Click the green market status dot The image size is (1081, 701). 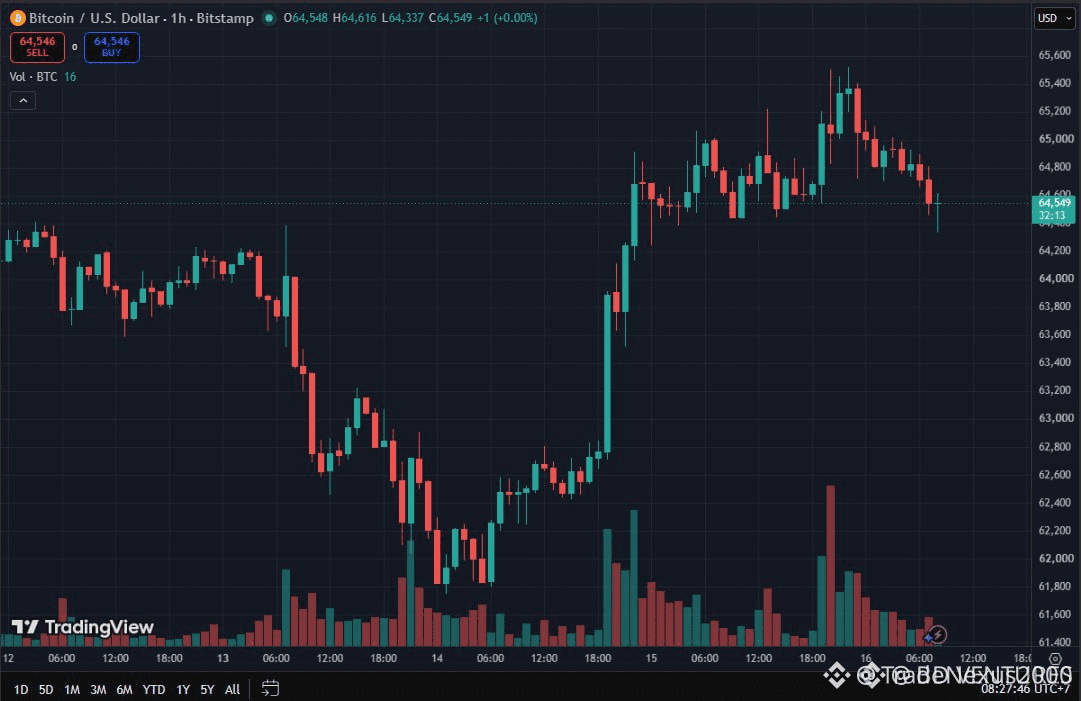click(269, 18)
